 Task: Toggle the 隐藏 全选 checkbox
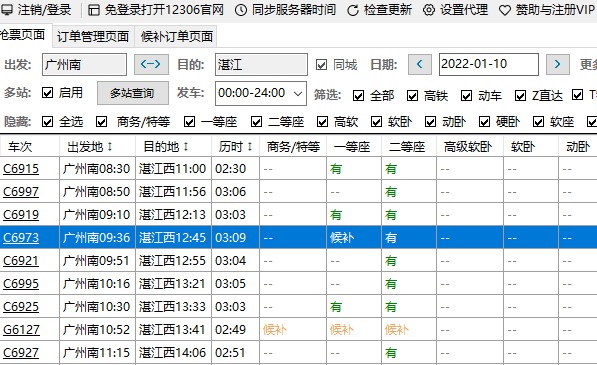[x=47, y=122]
